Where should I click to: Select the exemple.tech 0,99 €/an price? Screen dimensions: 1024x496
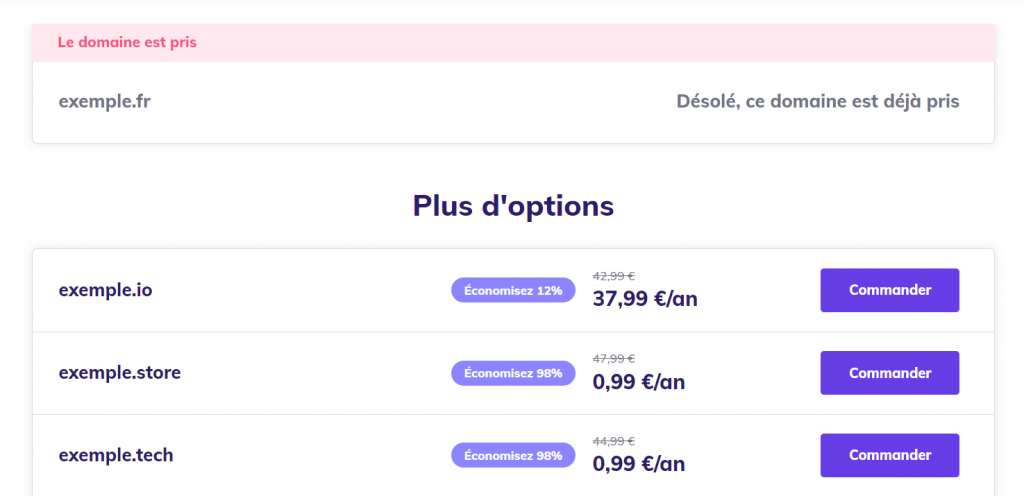tap(639, 464)
